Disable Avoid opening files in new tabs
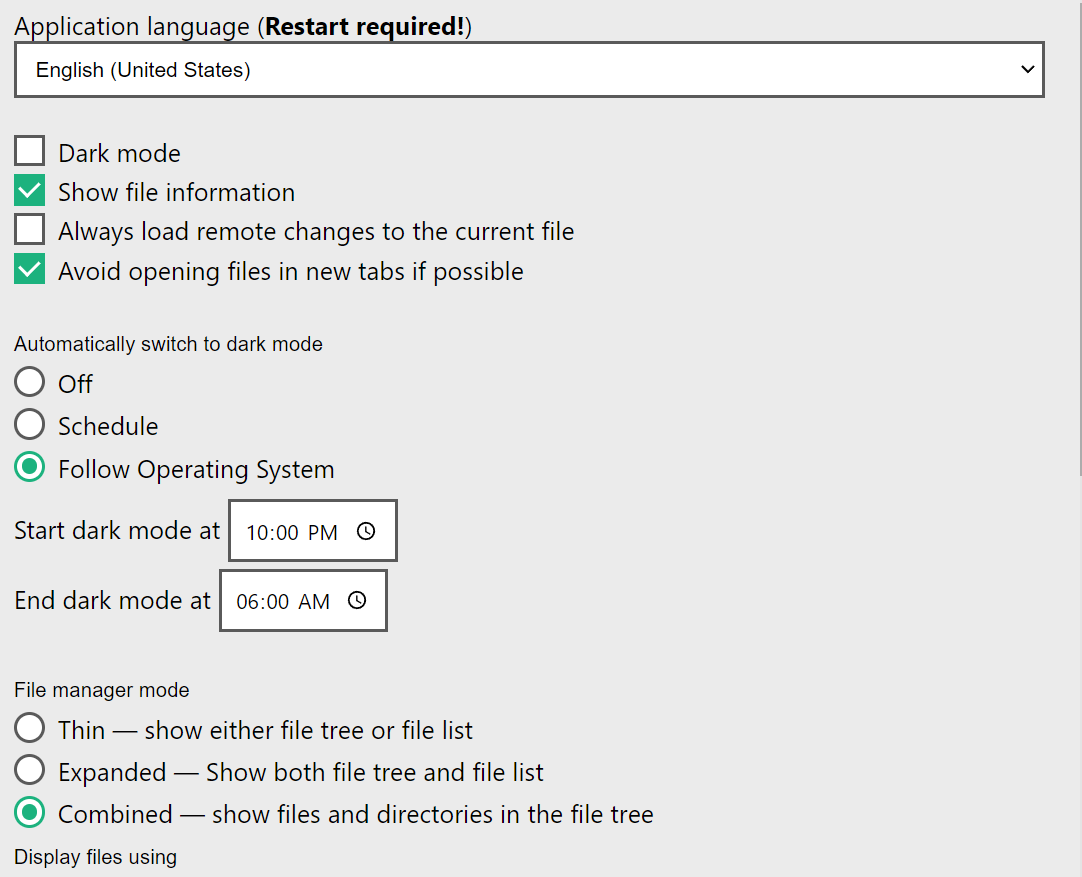This screenshot has width=1082, height=877. (x=30, y=268)
